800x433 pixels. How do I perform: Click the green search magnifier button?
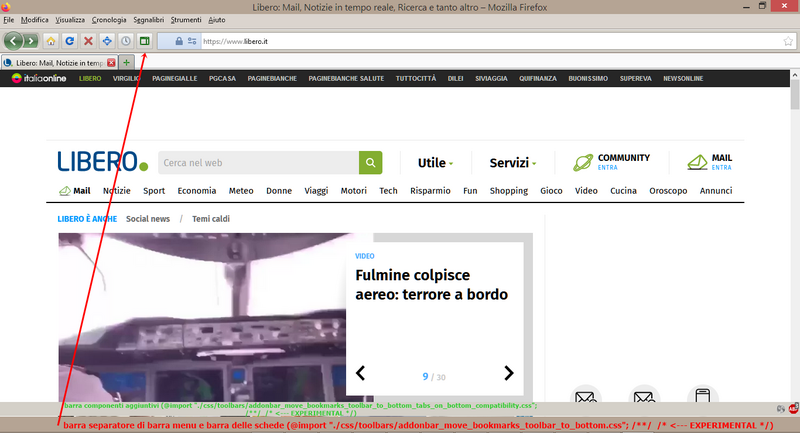point(370,163)
